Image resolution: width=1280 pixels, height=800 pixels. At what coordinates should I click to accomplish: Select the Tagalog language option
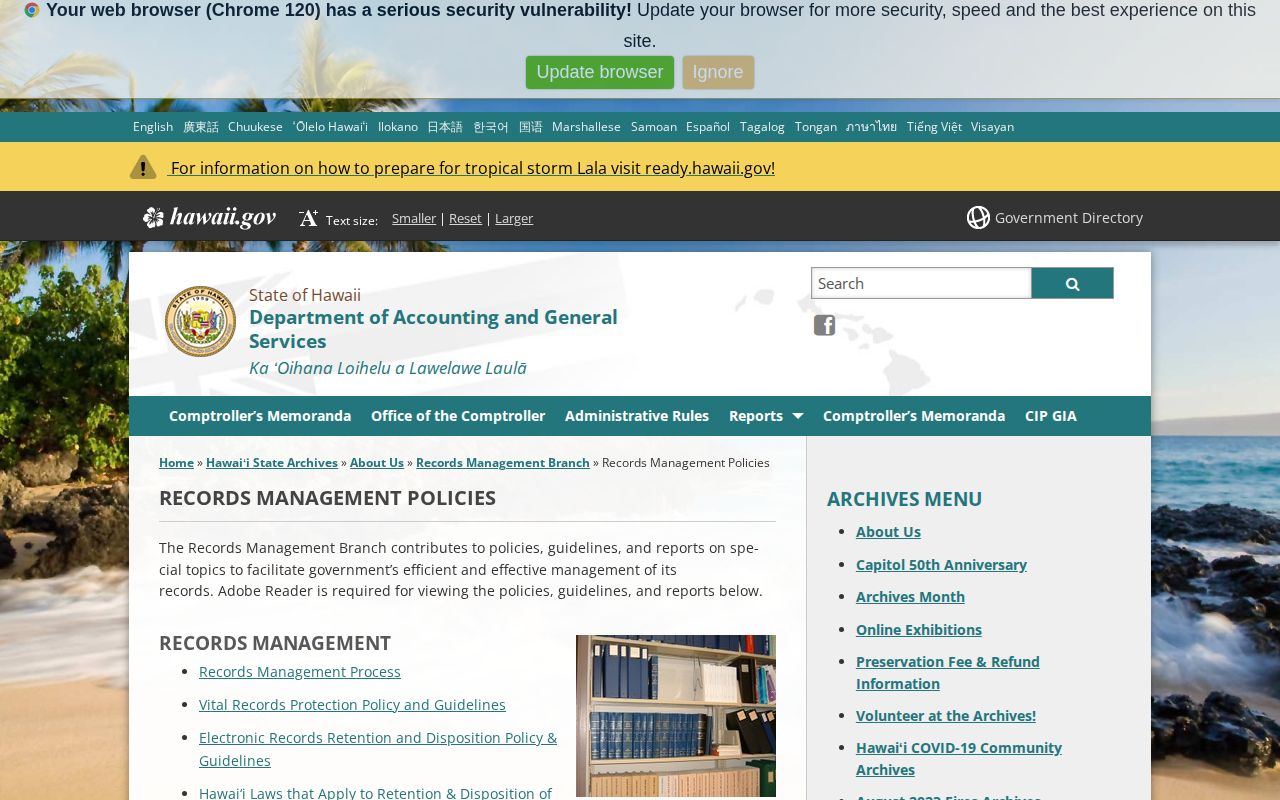[762, 127]
